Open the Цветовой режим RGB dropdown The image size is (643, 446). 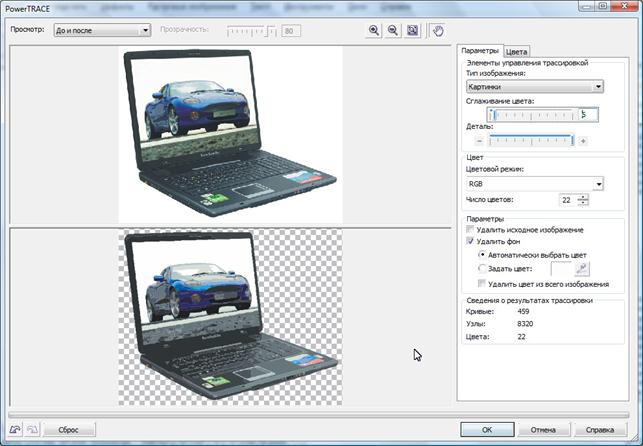coord(534,184)
